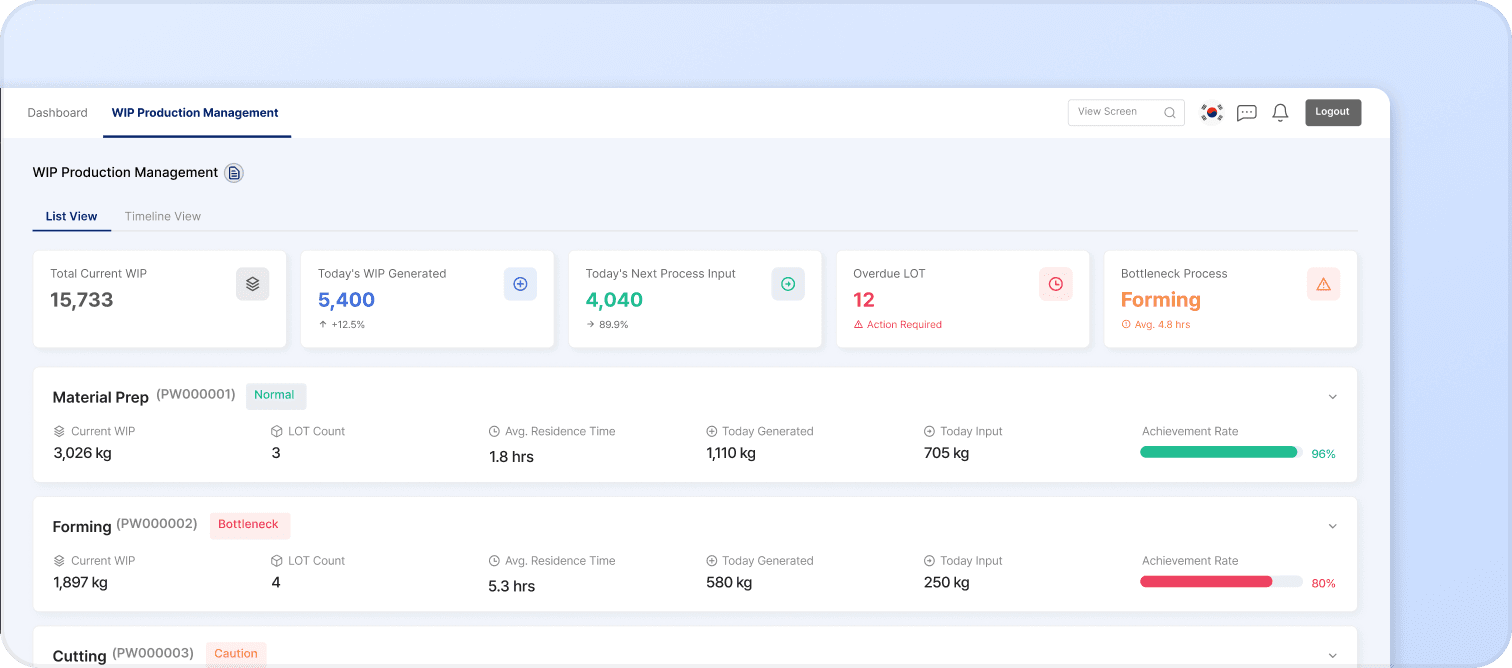Screen dimensions: 1512x668
Task: Click the 3,026 kg Current WIP value
Action: [x=82, y=453]
